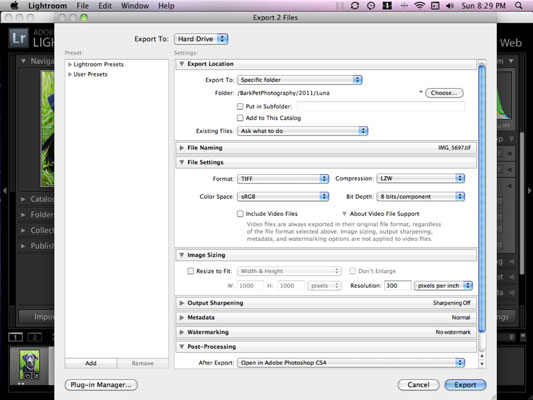Click the Add preset button
533x400 pixels.
(x=91, y=363)
